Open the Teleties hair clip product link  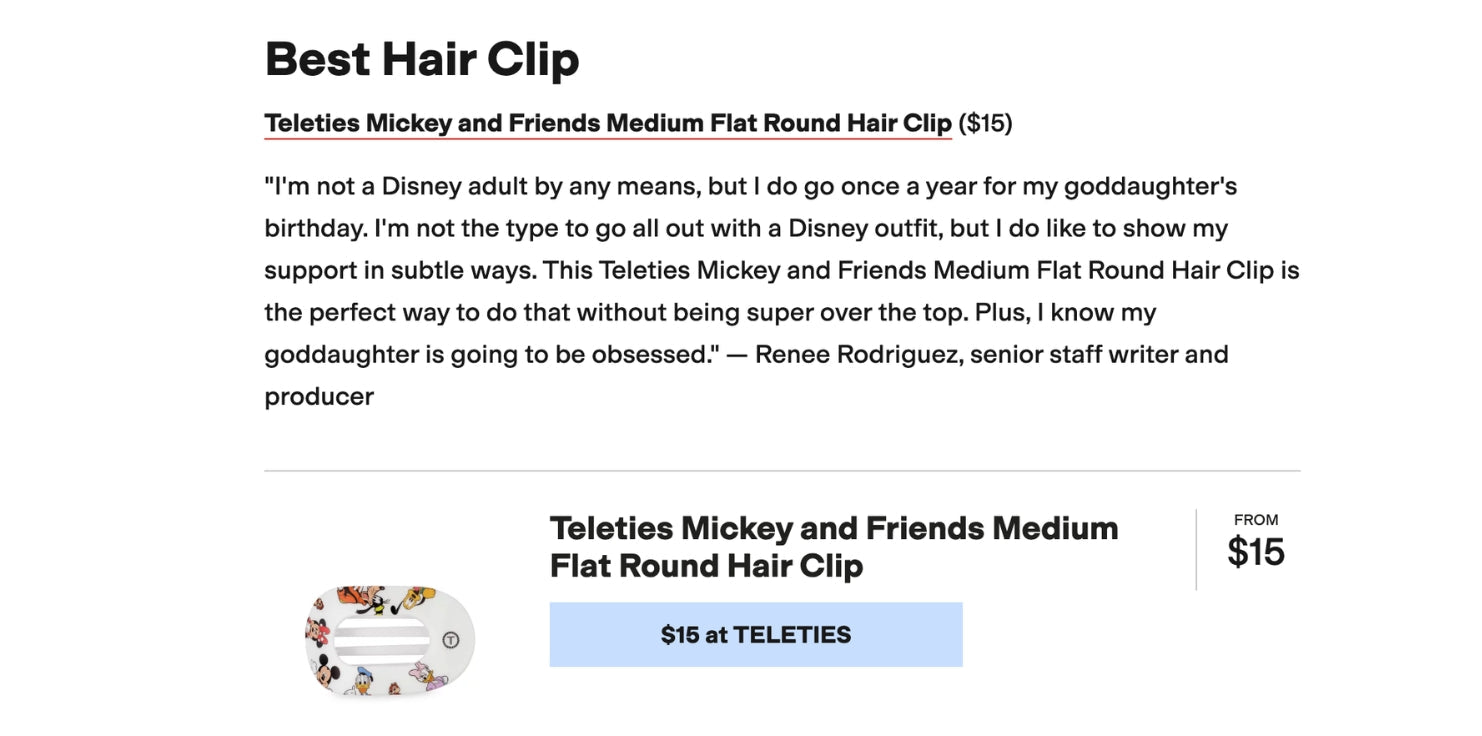pyautogui.click(x=607, y=123)
